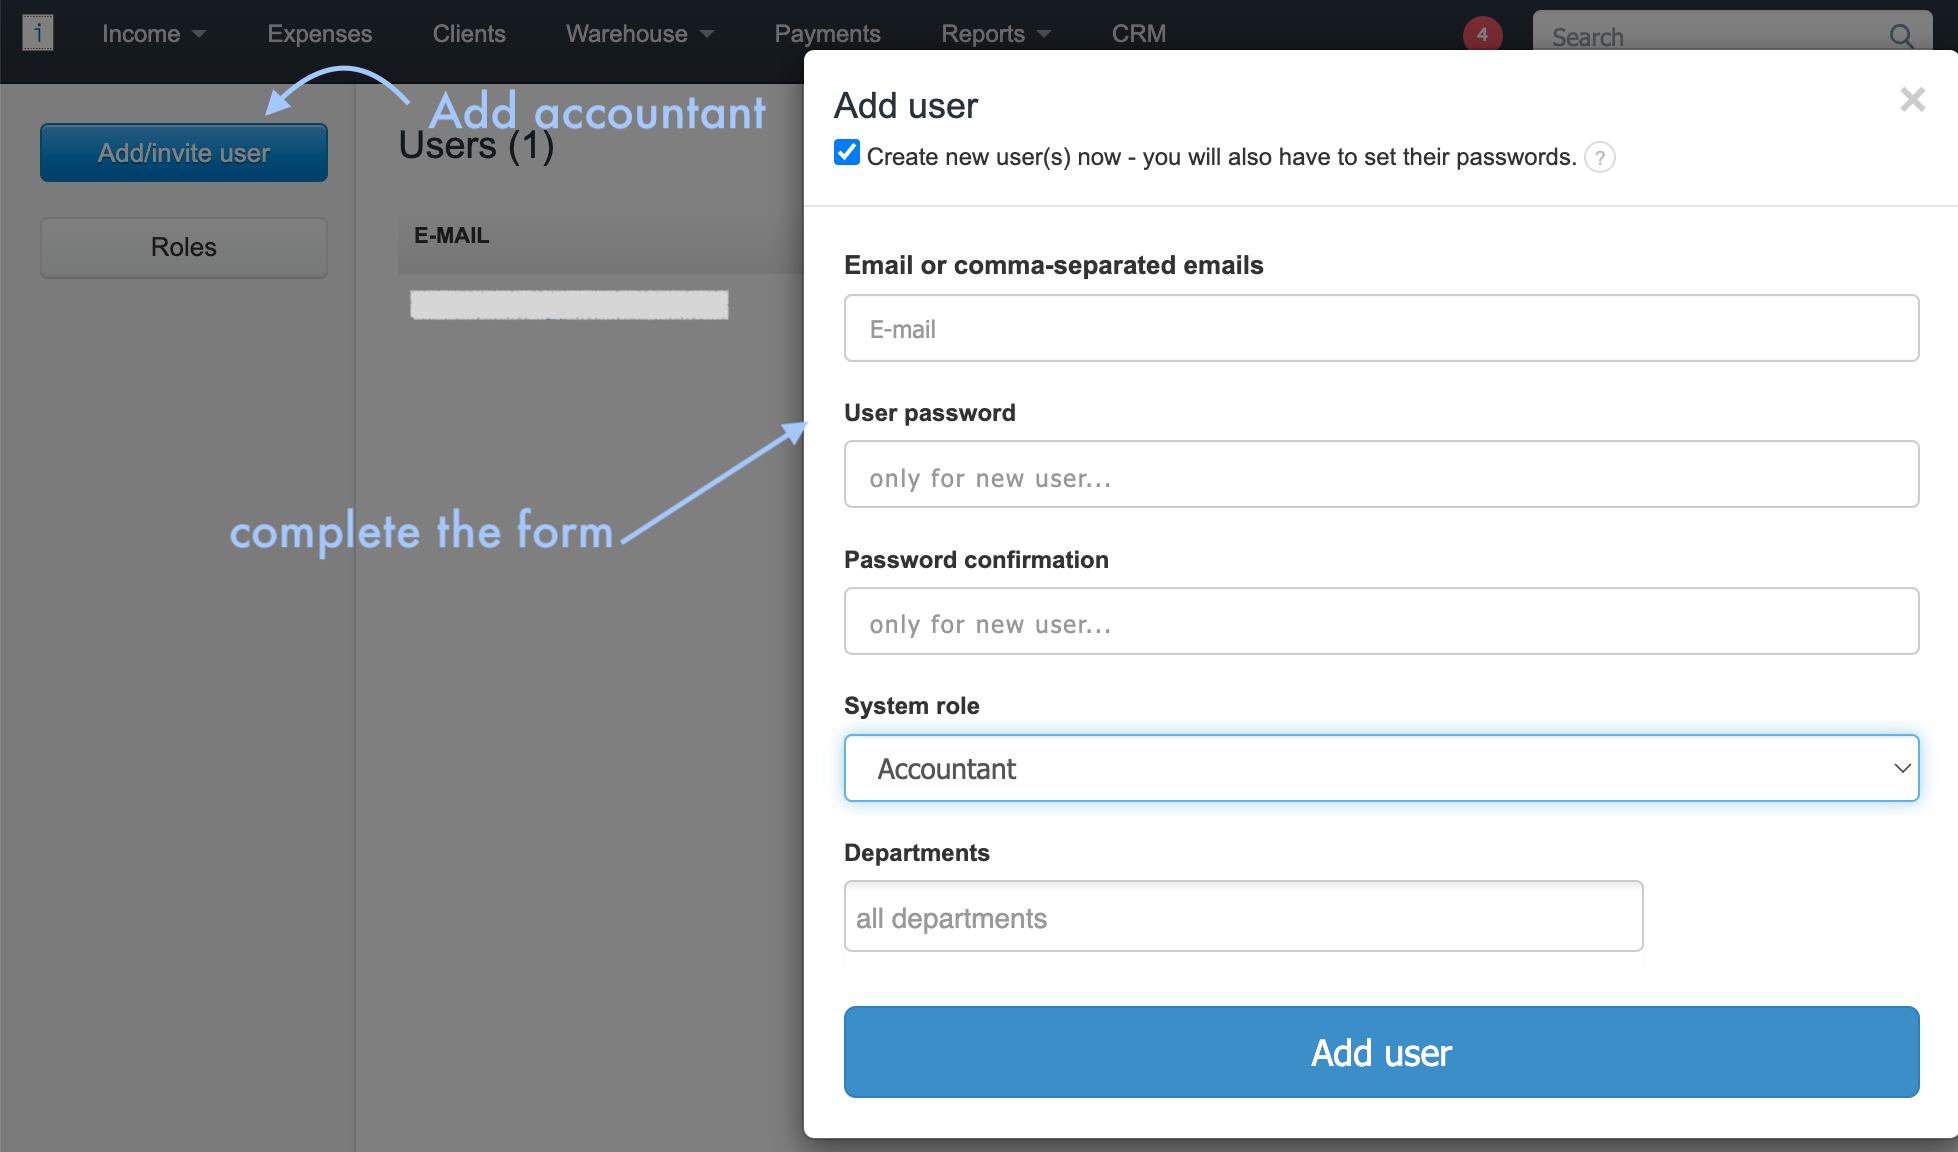Expand the System role dropdown
This screenshot has width=1958, height=1152.
coord(1381,768)
